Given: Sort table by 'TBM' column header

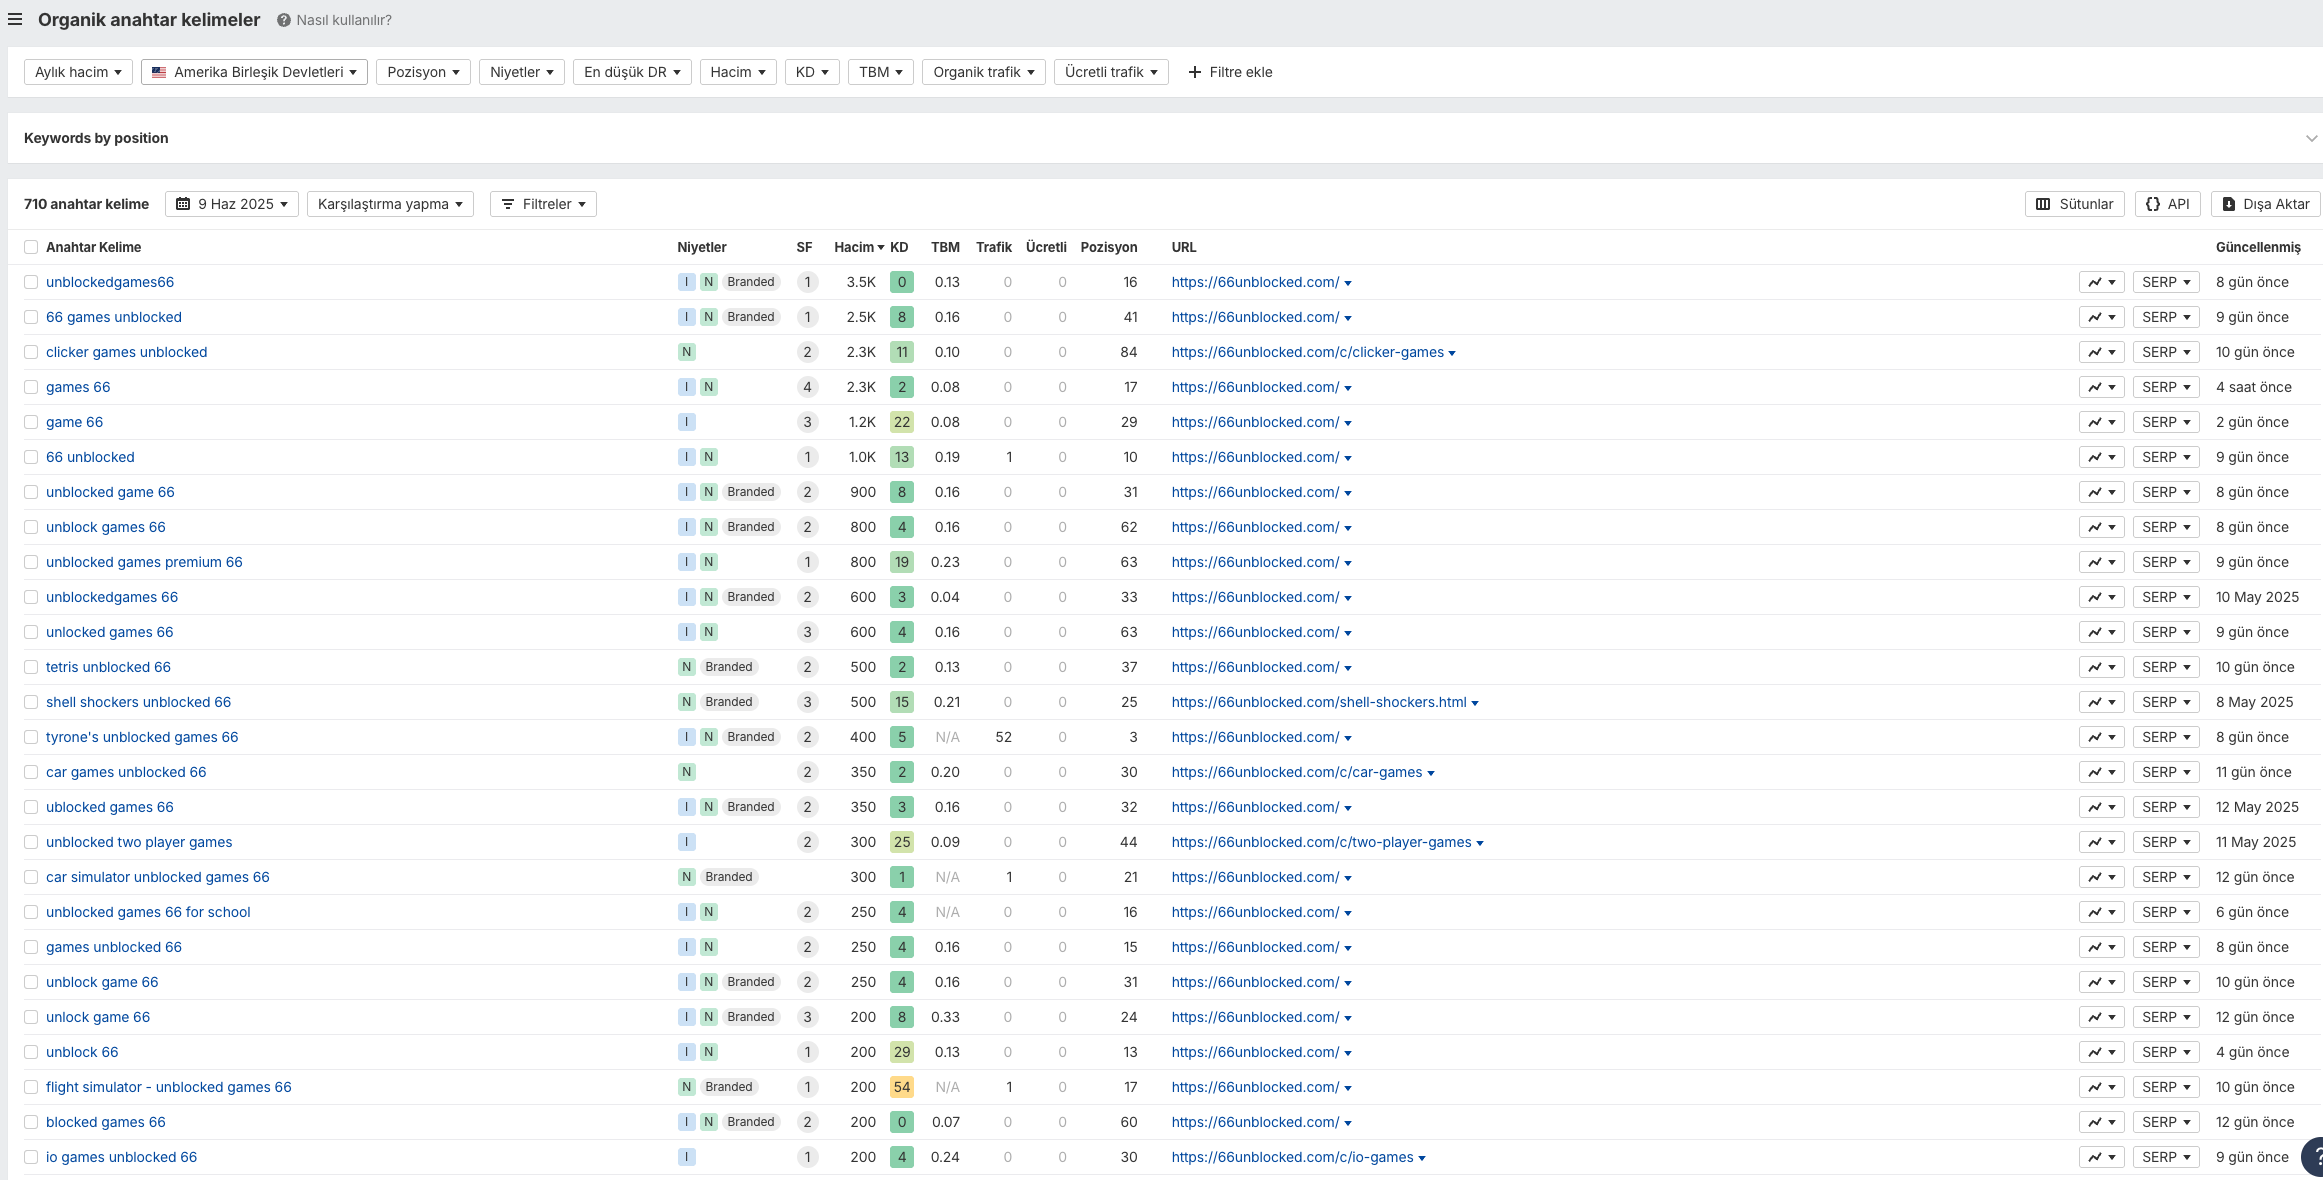Looking at the screenshot, I should click(945, 247).
